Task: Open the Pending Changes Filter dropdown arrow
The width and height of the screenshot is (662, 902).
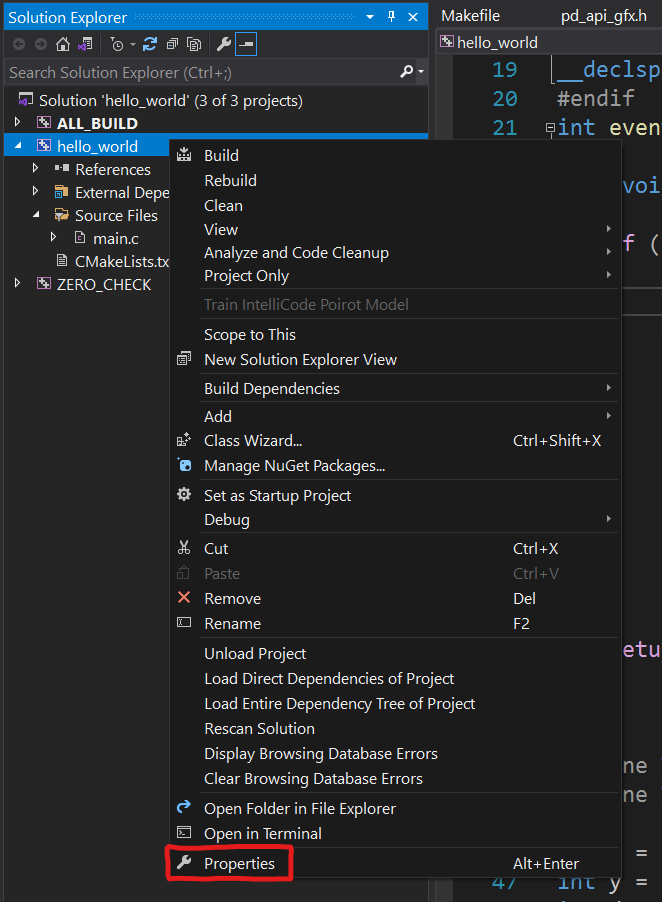Action: tap(132, 44)
